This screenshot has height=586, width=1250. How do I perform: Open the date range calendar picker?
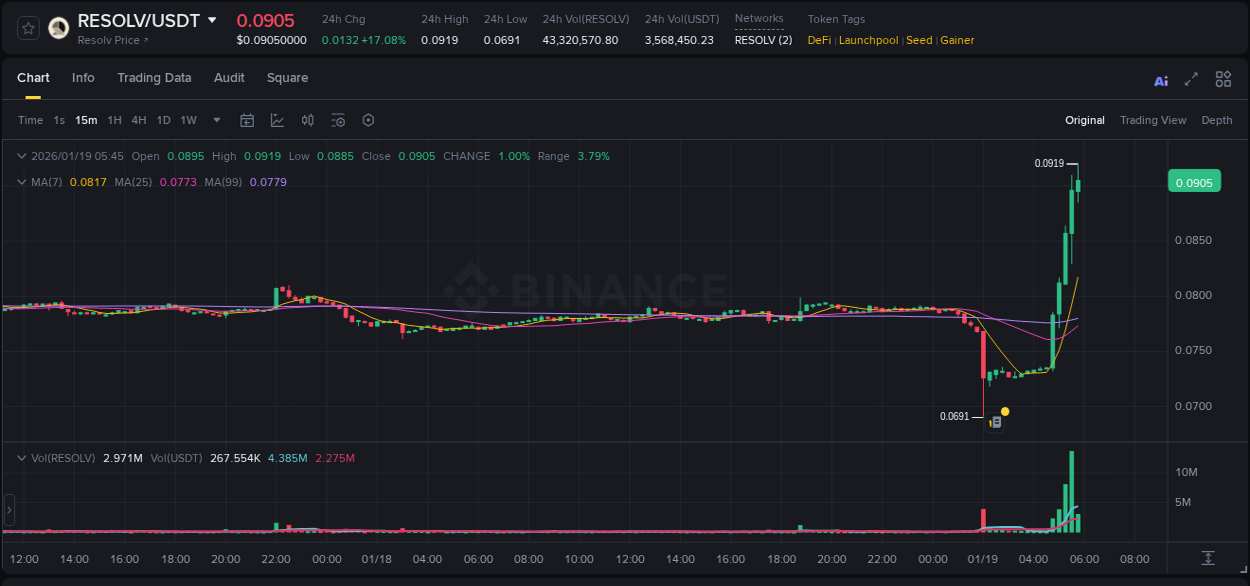(x=247, y=120)
